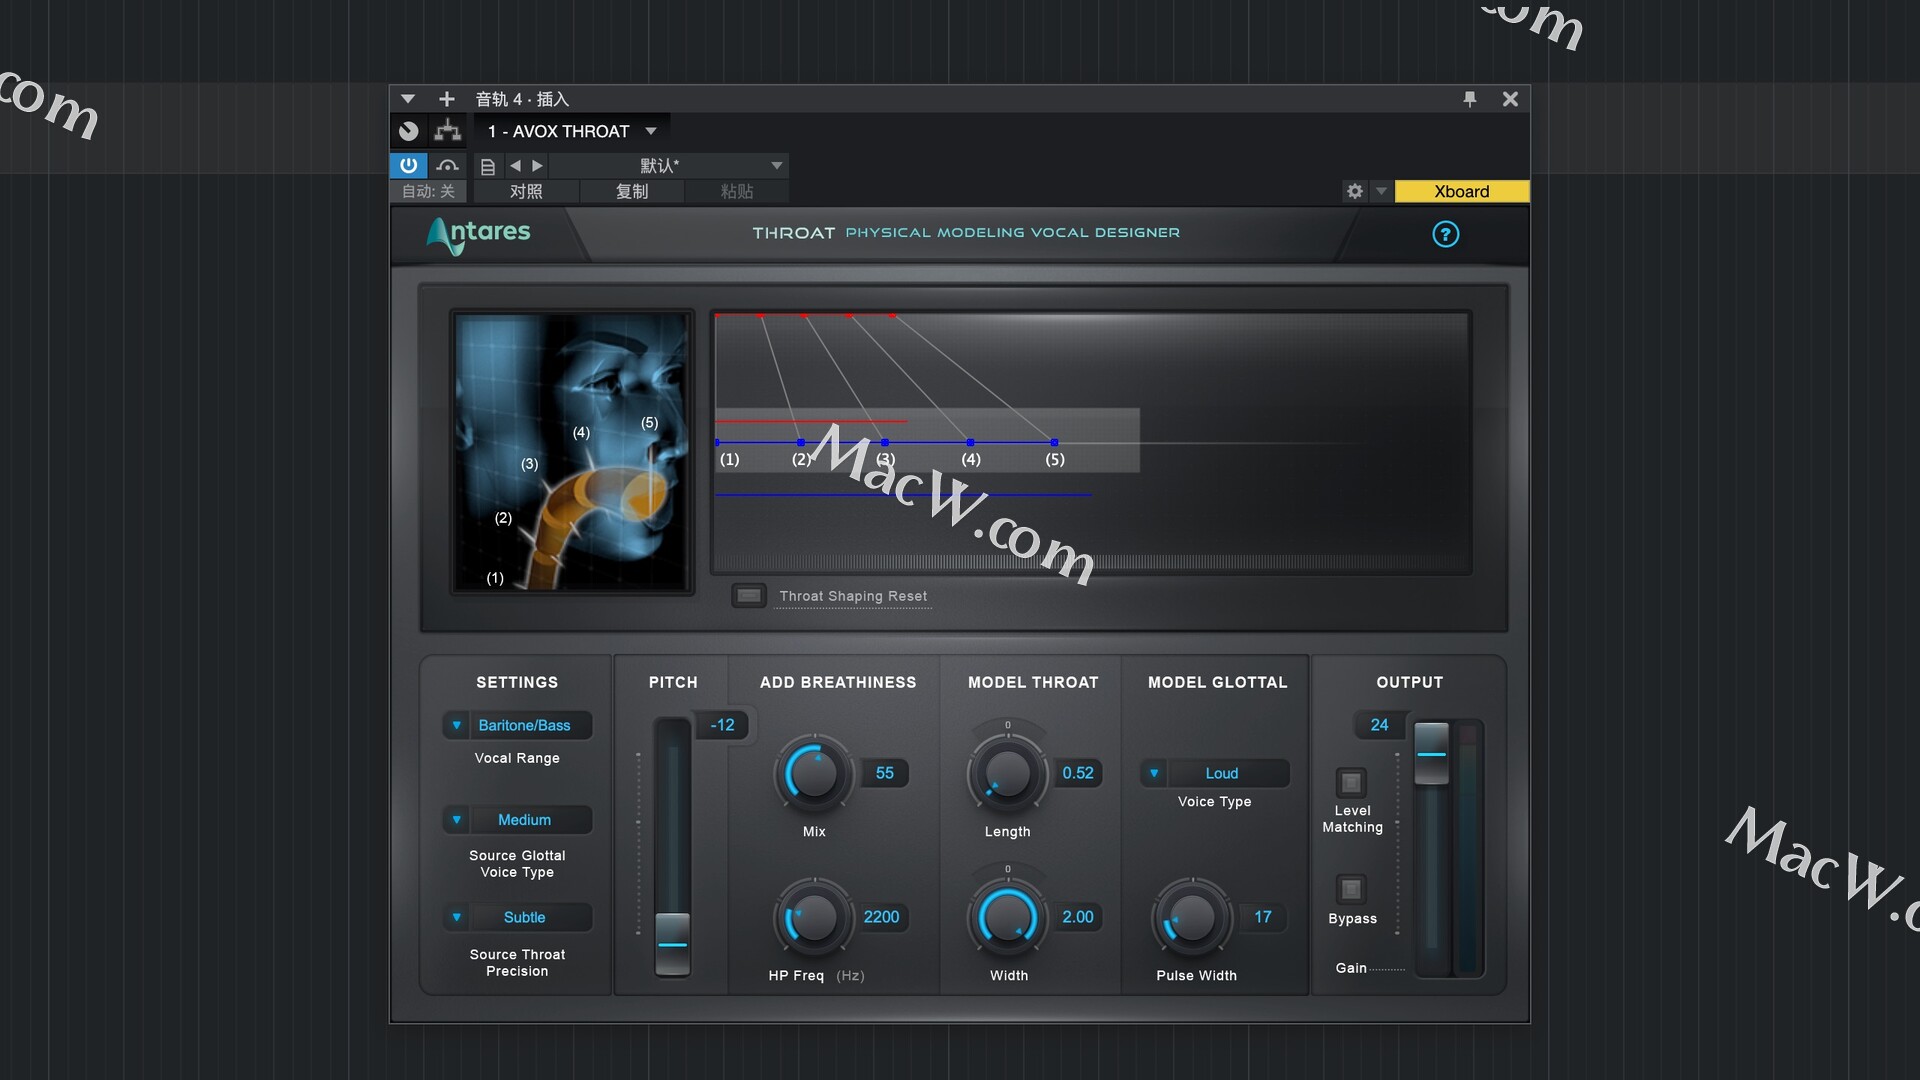This screenshot has height=1080, width=1920.
Task: Click the automation curve icon next to power
Action: pyautogui.click(x=447, y=165)
